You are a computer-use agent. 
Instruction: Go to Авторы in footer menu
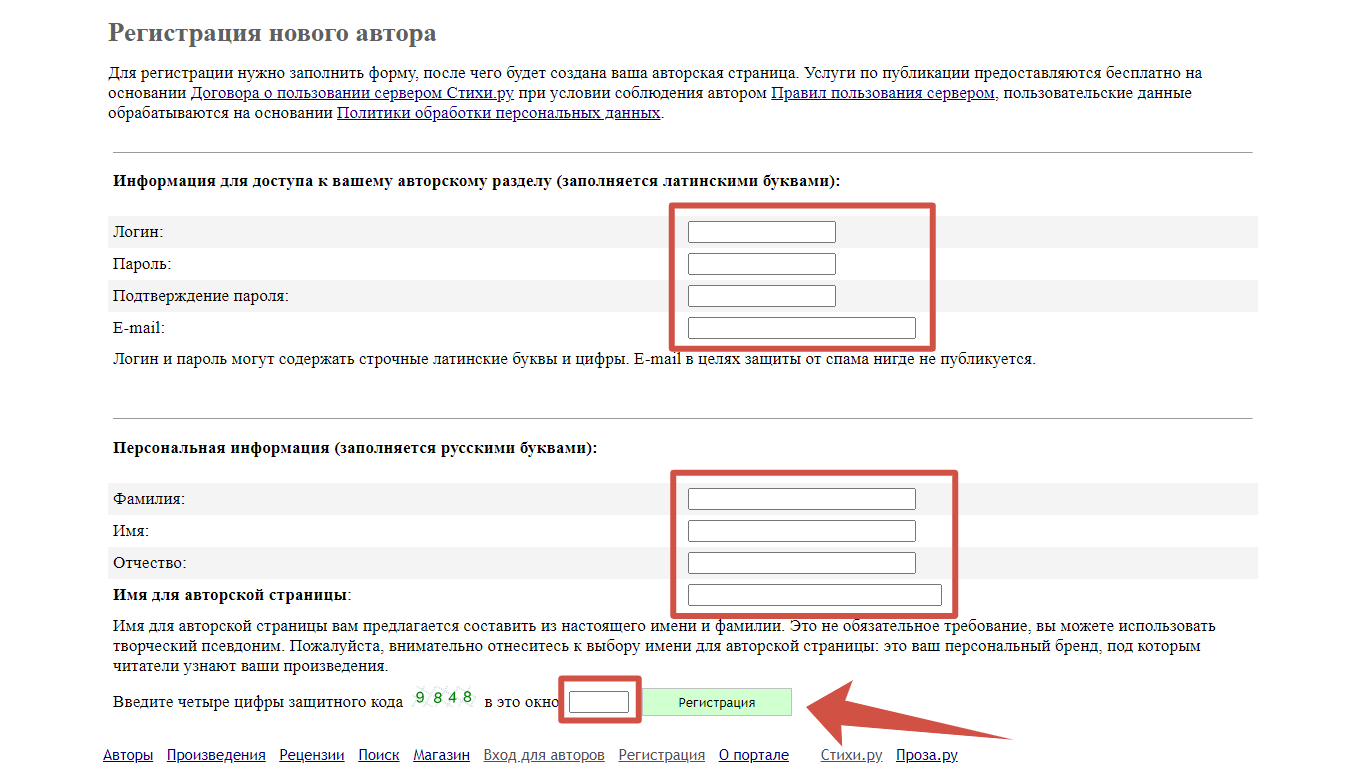click(x=128, y=755)
